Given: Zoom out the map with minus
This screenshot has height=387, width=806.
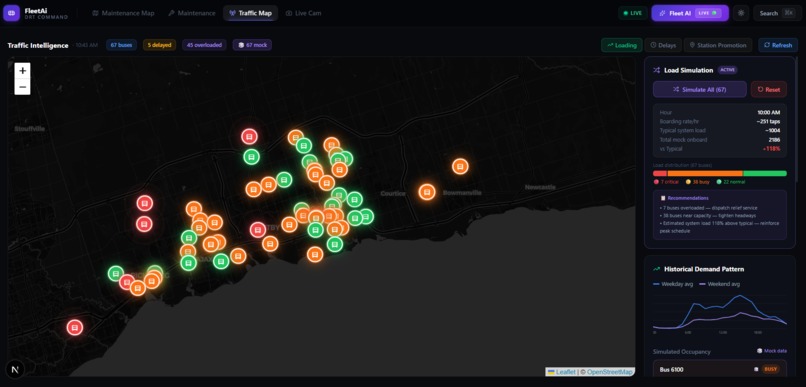Looking at the screenshot, I should pyautogui.click(x=23, y=87).
